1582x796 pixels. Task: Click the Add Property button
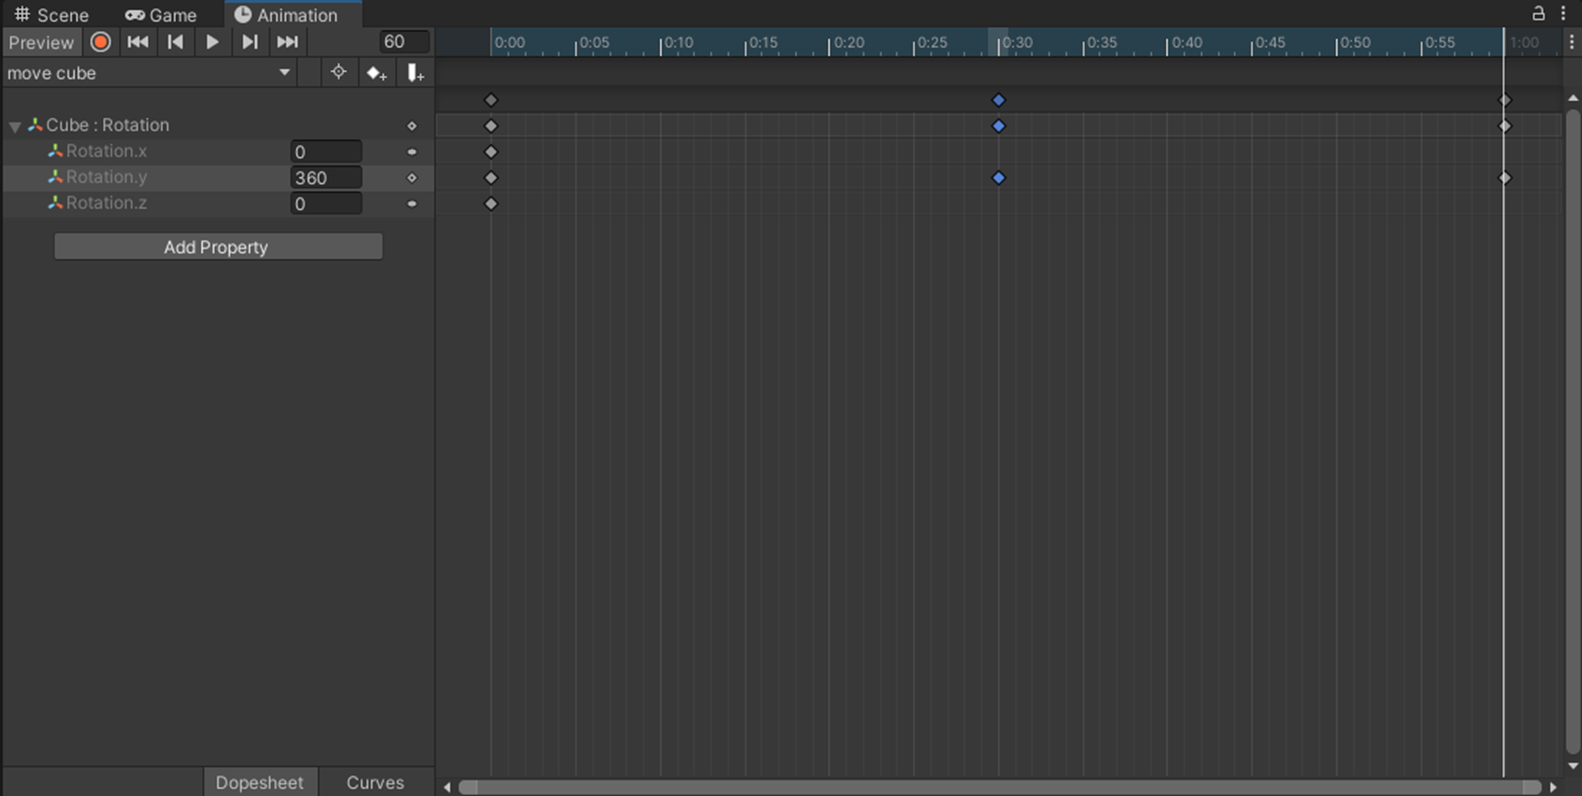[x=218, y=247]
